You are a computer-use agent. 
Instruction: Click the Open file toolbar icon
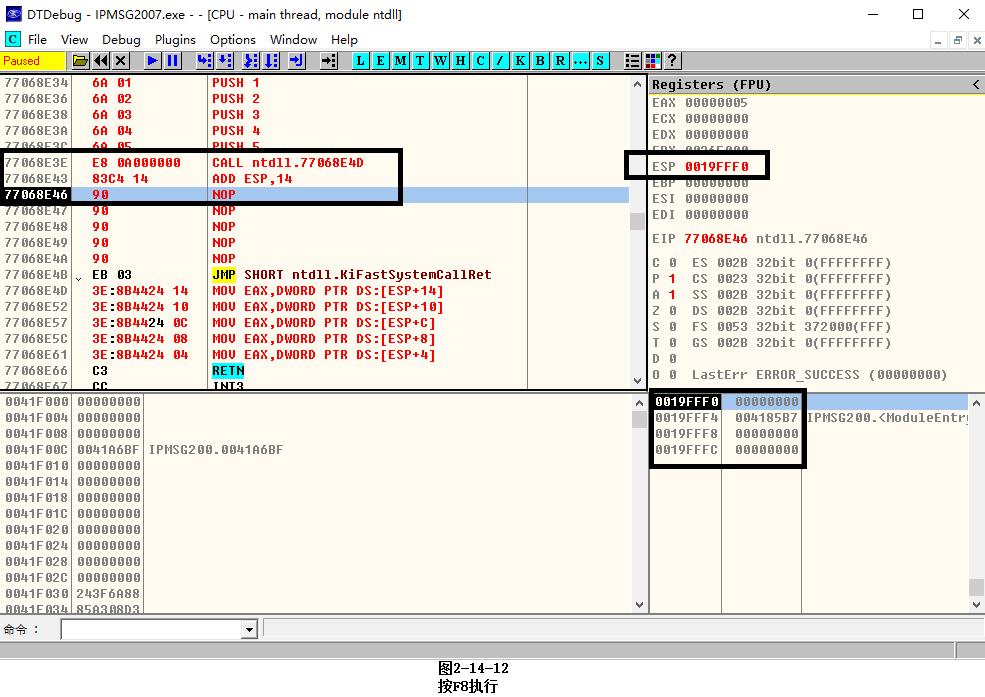tap(81, 61)
